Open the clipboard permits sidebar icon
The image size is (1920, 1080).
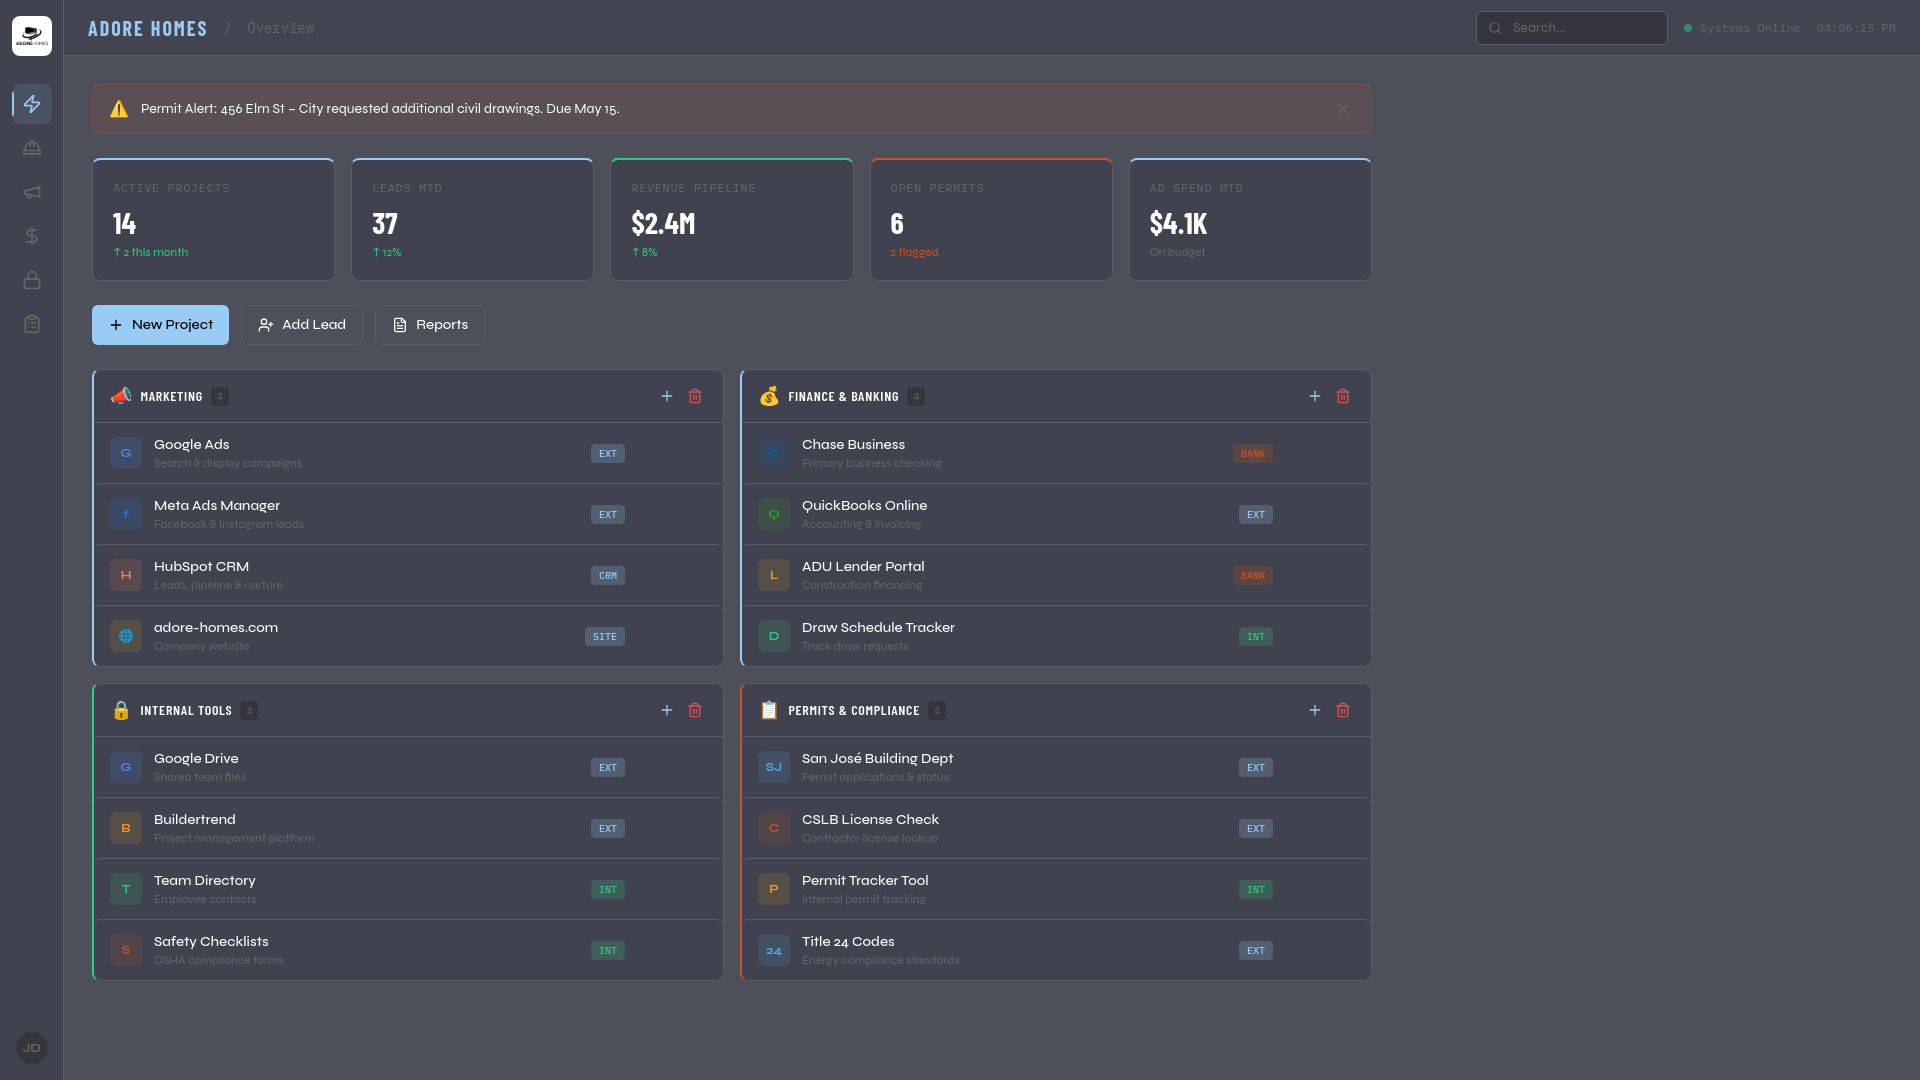click(32, 324)
